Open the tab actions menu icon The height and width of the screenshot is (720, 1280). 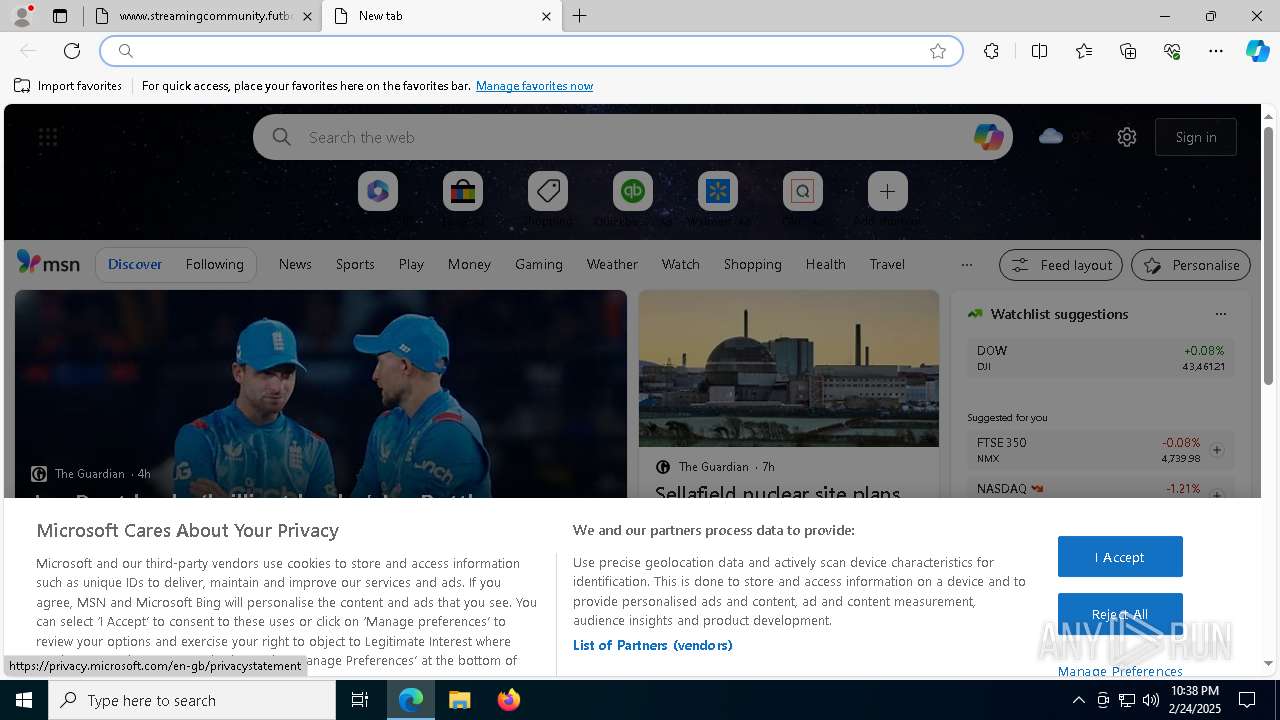tap(60, 16)
